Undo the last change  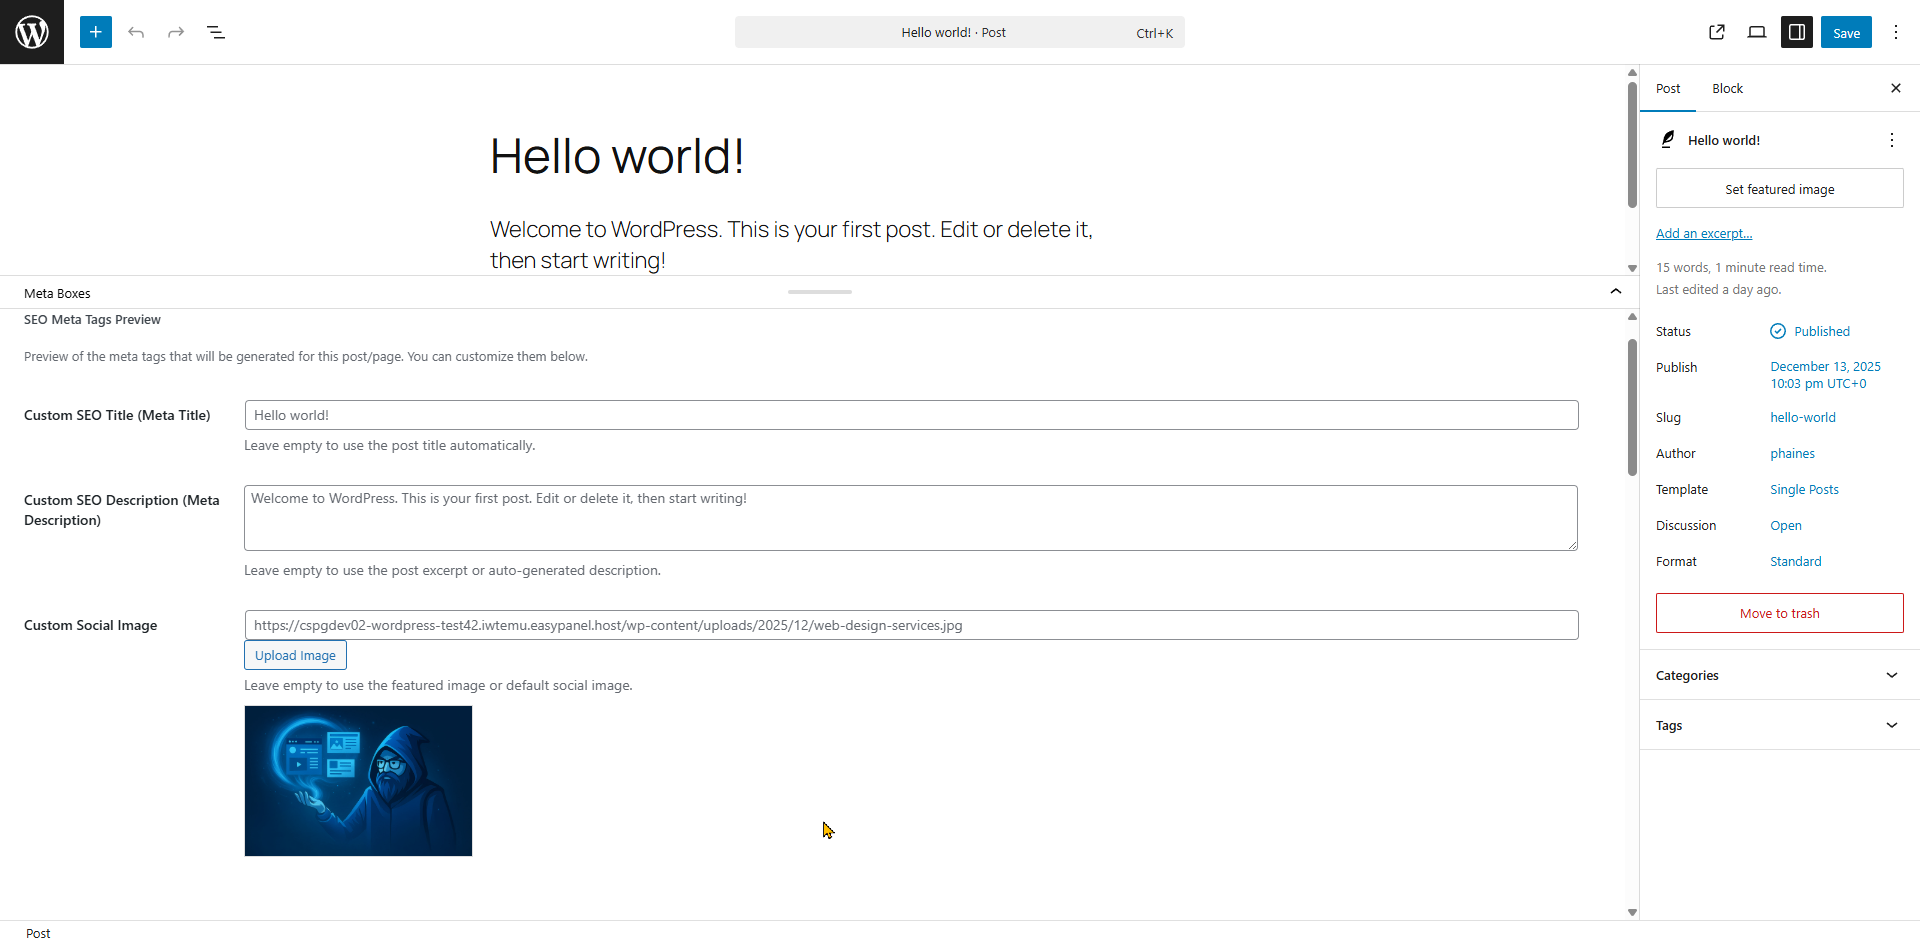(136, 31)
